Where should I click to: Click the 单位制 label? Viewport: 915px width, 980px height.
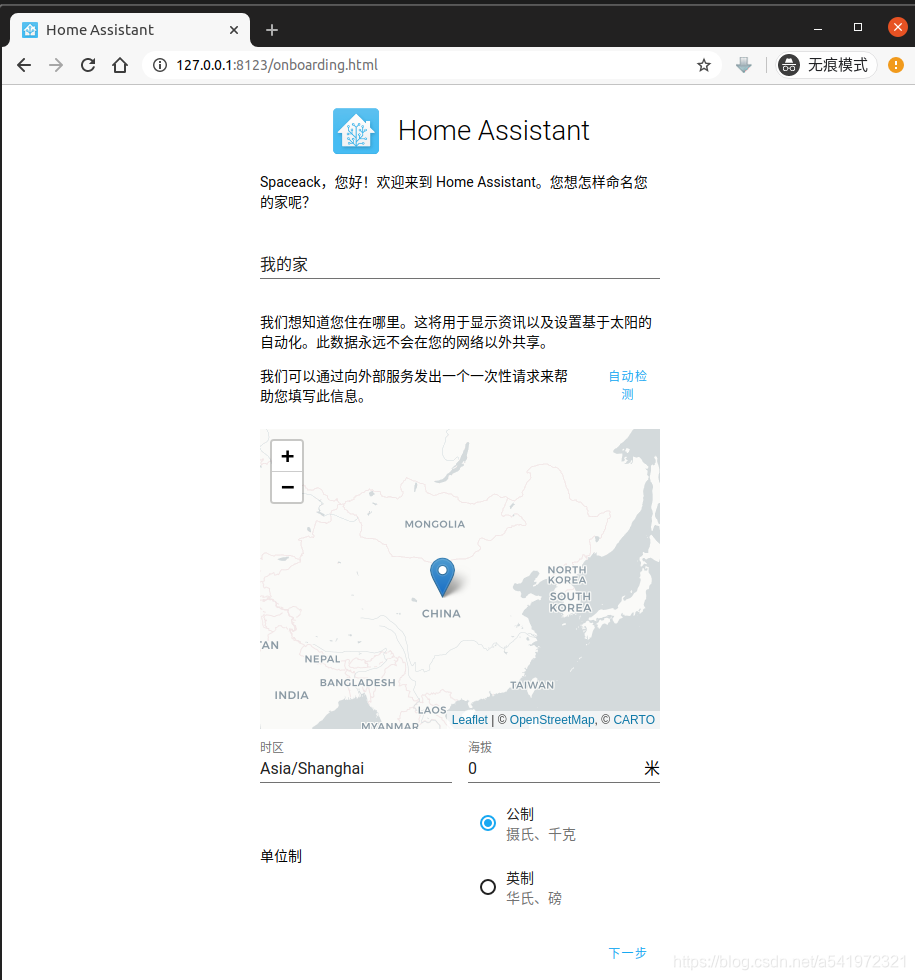coord(281,856)
